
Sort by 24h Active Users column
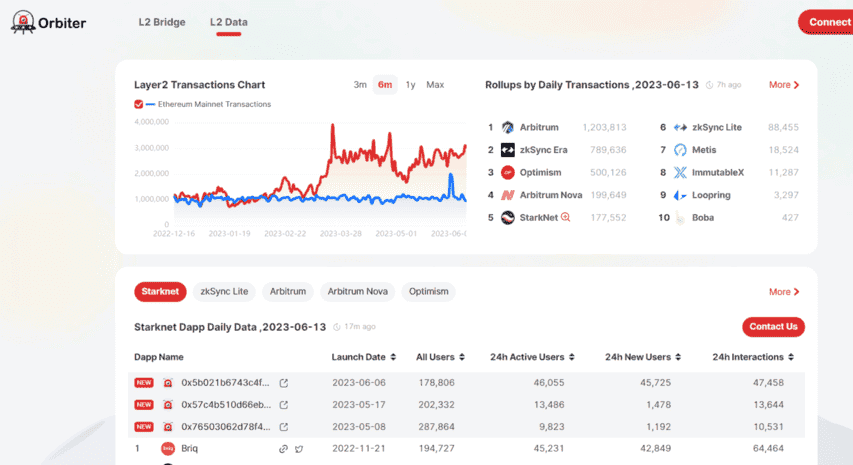click(x=572, y=357)
